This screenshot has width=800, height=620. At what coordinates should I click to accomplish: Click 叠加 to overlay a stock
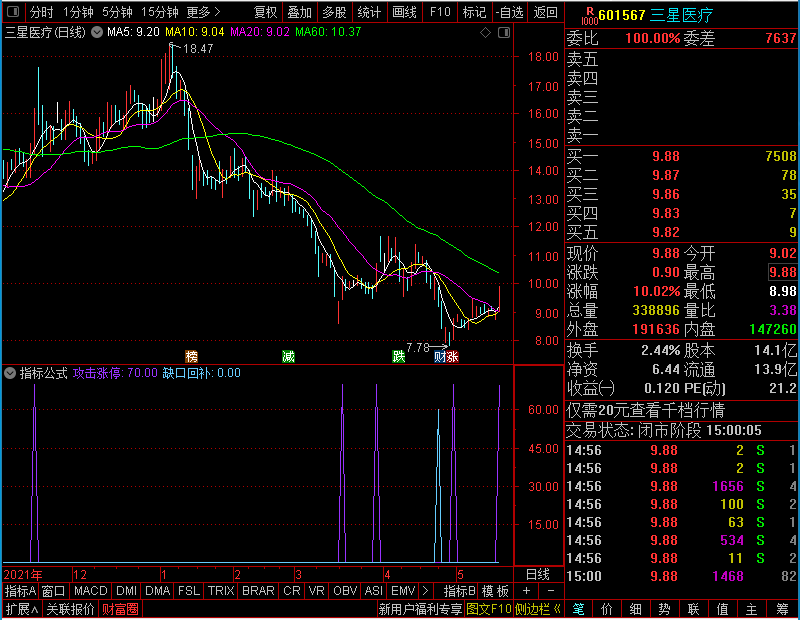point(299,12)
